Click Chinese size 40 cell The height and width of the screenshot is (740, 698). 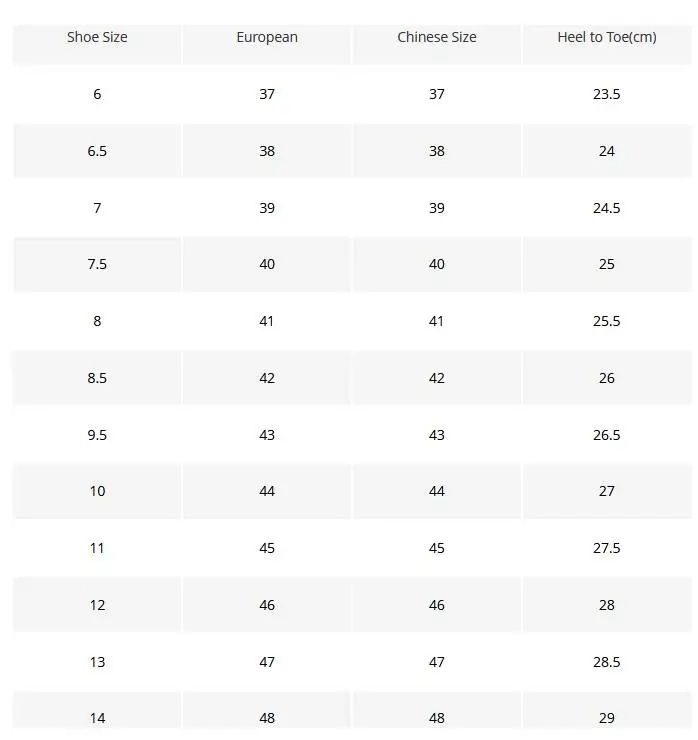coord(437,264)
